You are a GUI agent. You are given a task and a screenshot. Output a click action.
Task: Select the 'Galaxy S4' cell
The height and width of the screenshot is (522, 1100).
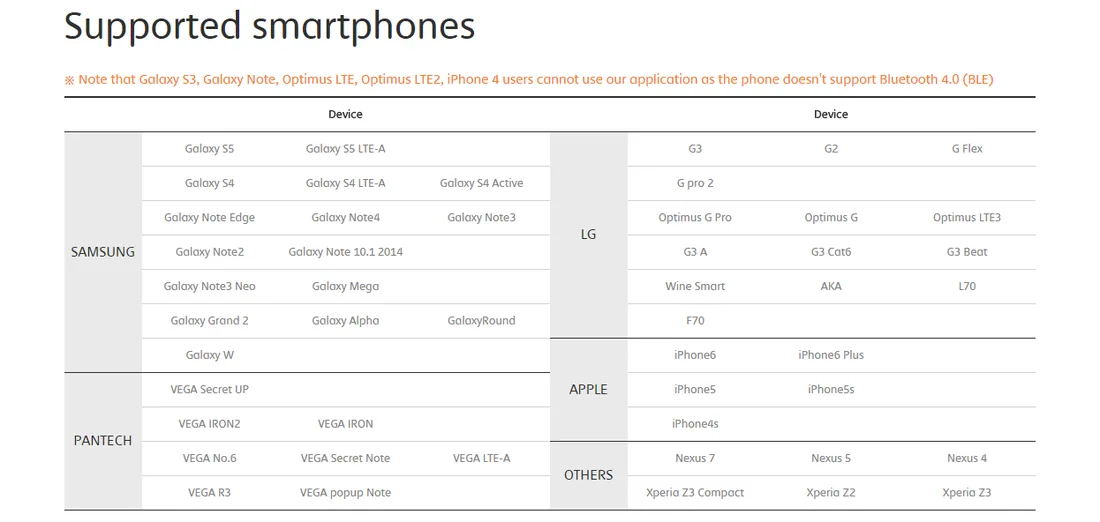210,183
